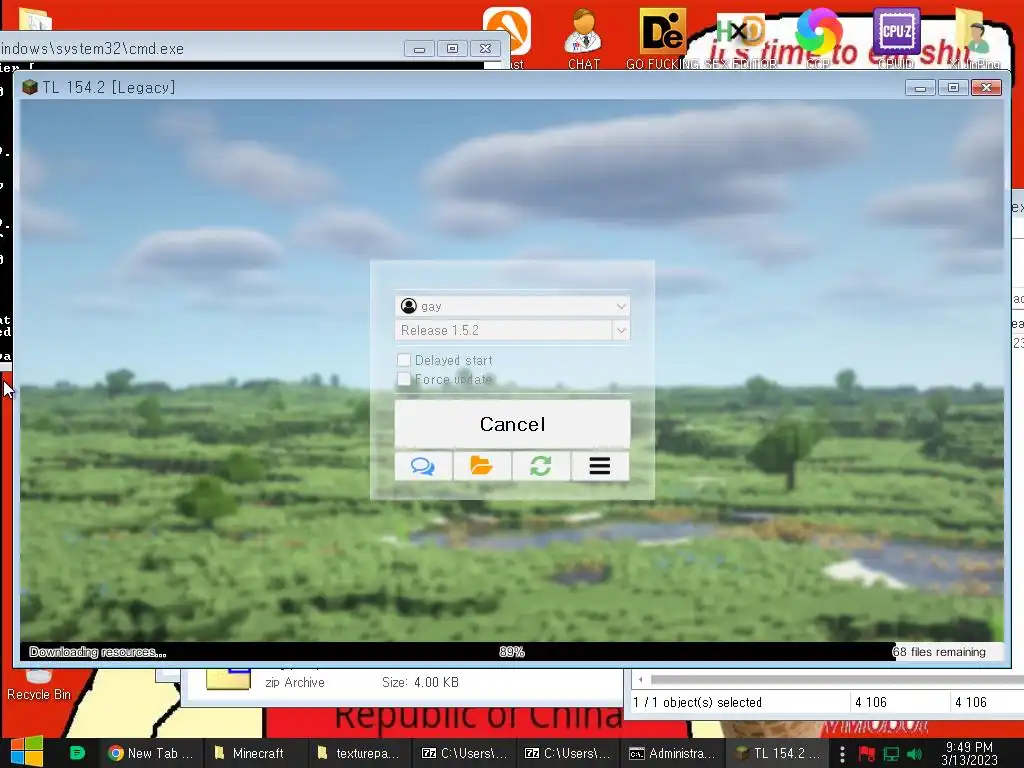The height and width of the screenshot is (768, 1024).
Task: Switch to Administrator cmd taskbar item
Action: tap(672, 753)
